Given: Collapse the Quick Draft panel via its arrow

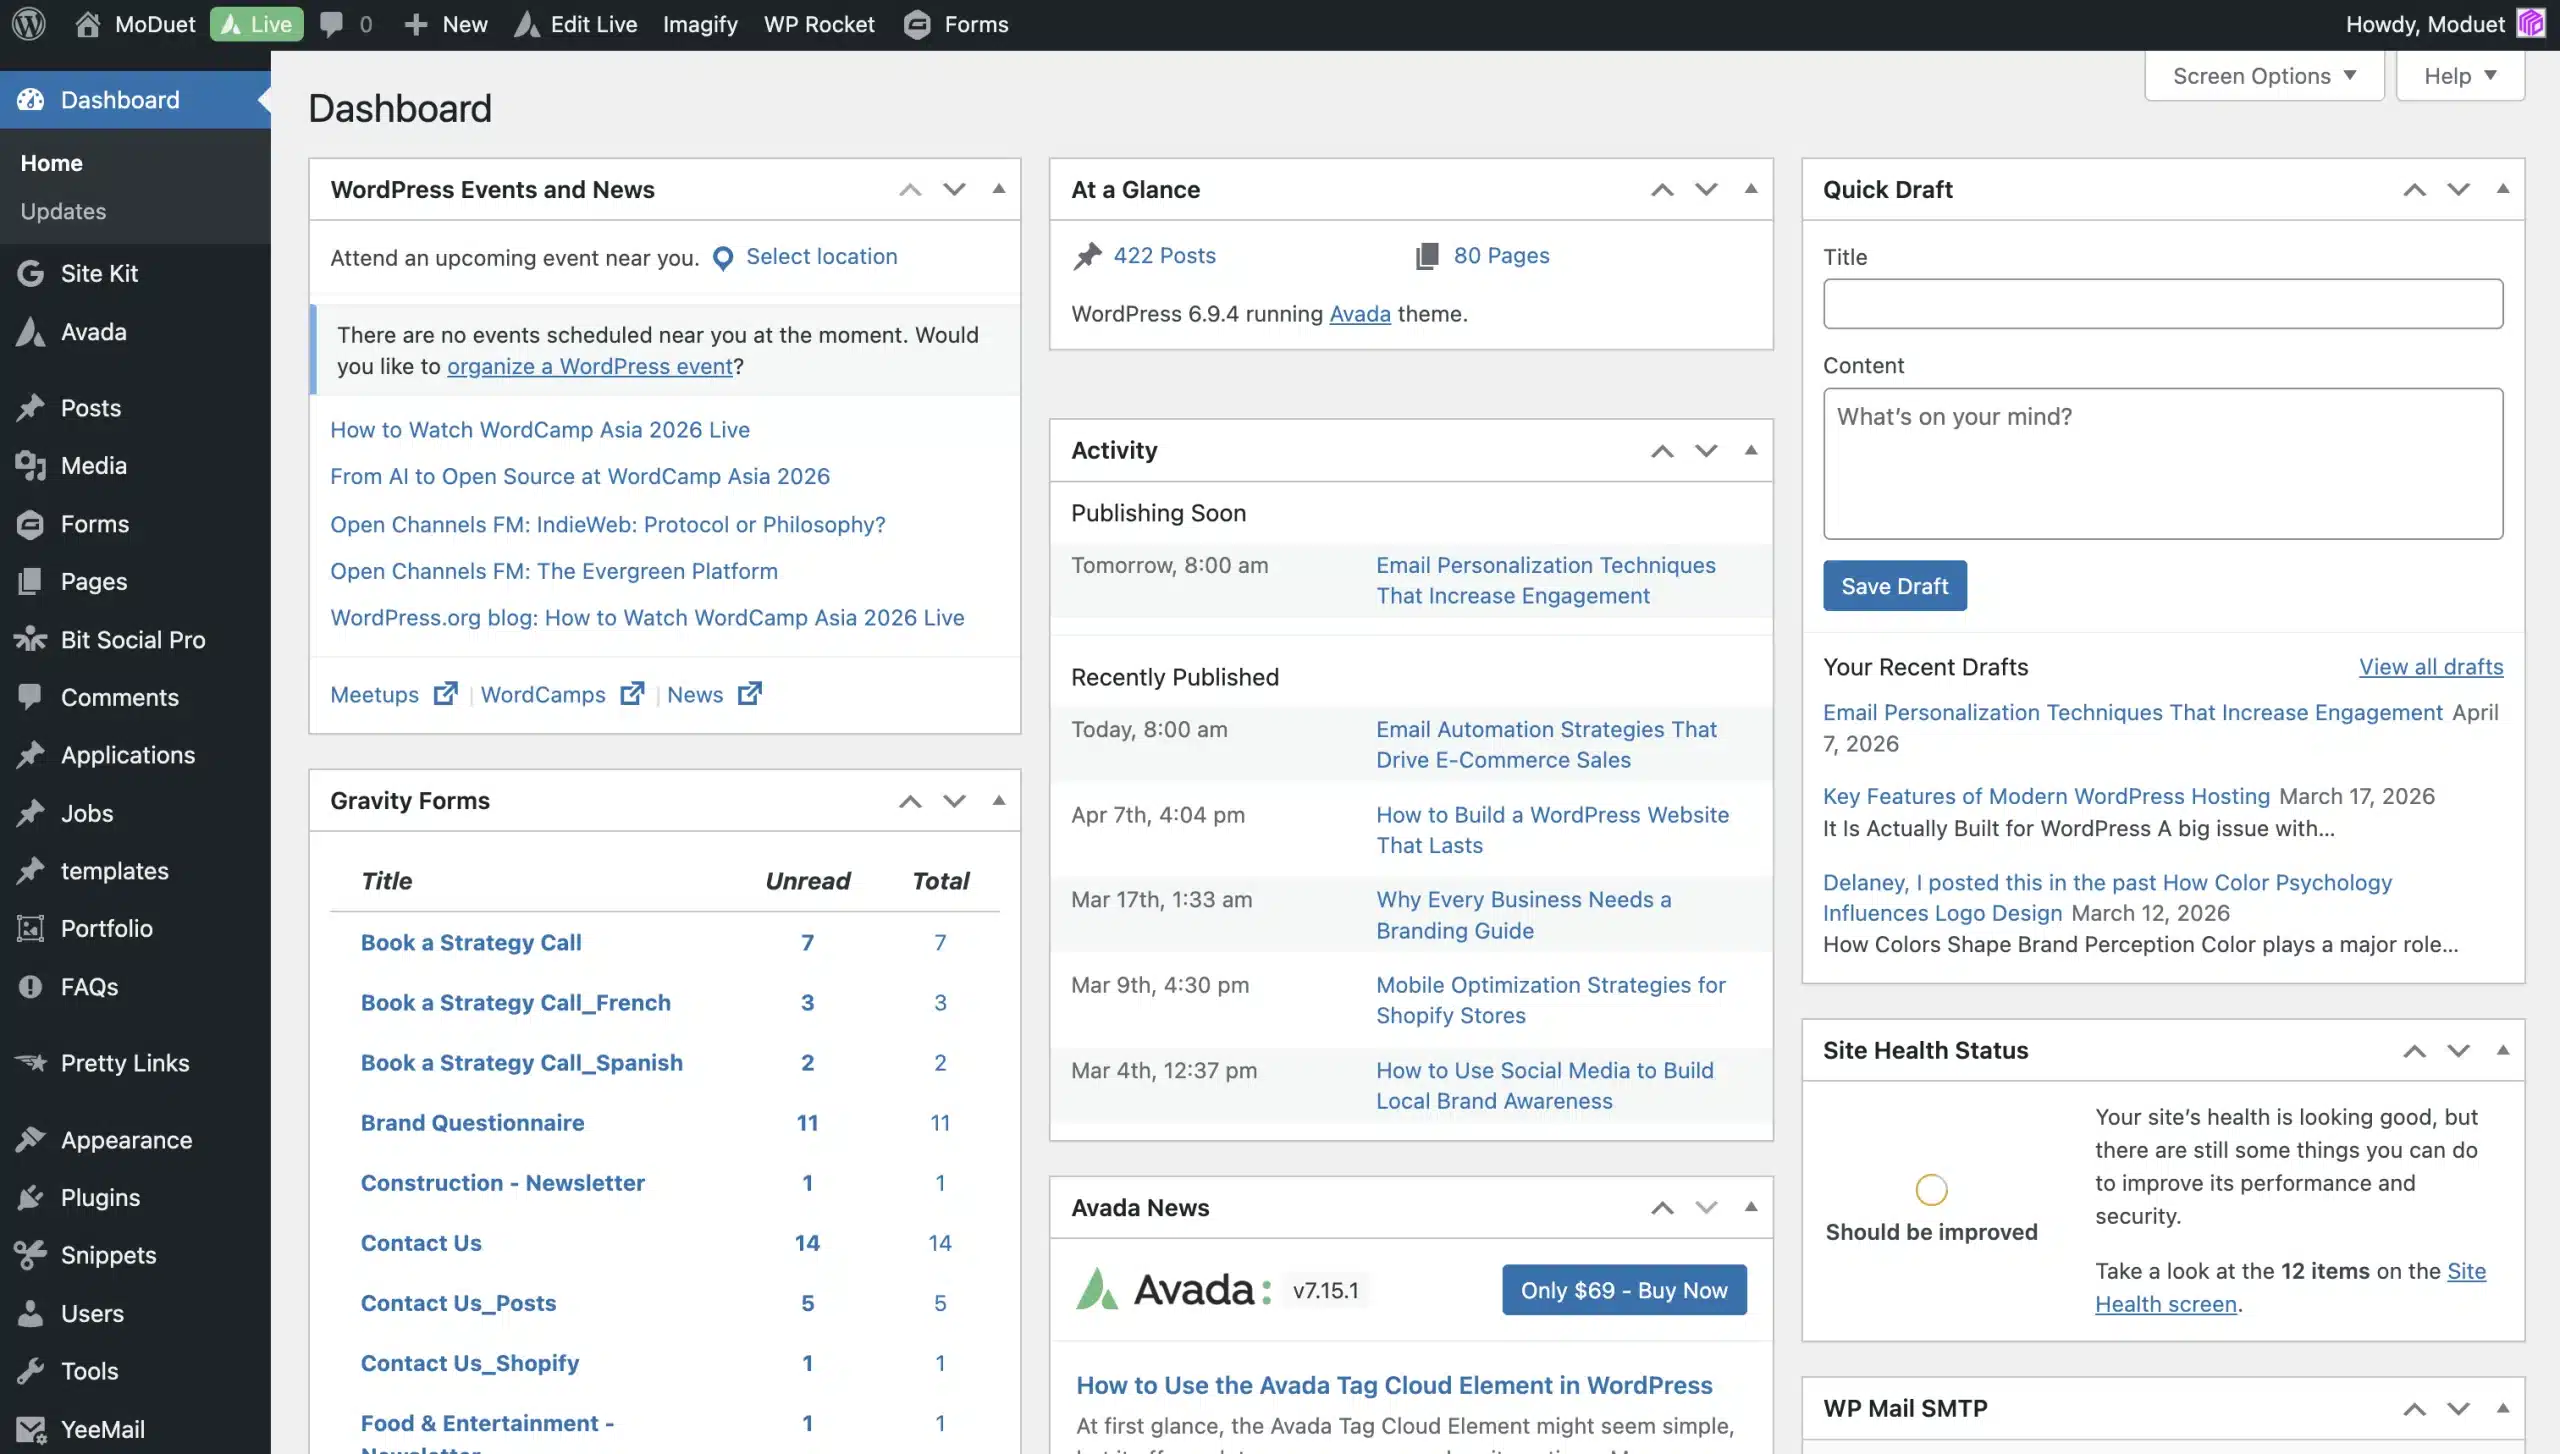Looking at the screenshot, I should click(2503, 189).
